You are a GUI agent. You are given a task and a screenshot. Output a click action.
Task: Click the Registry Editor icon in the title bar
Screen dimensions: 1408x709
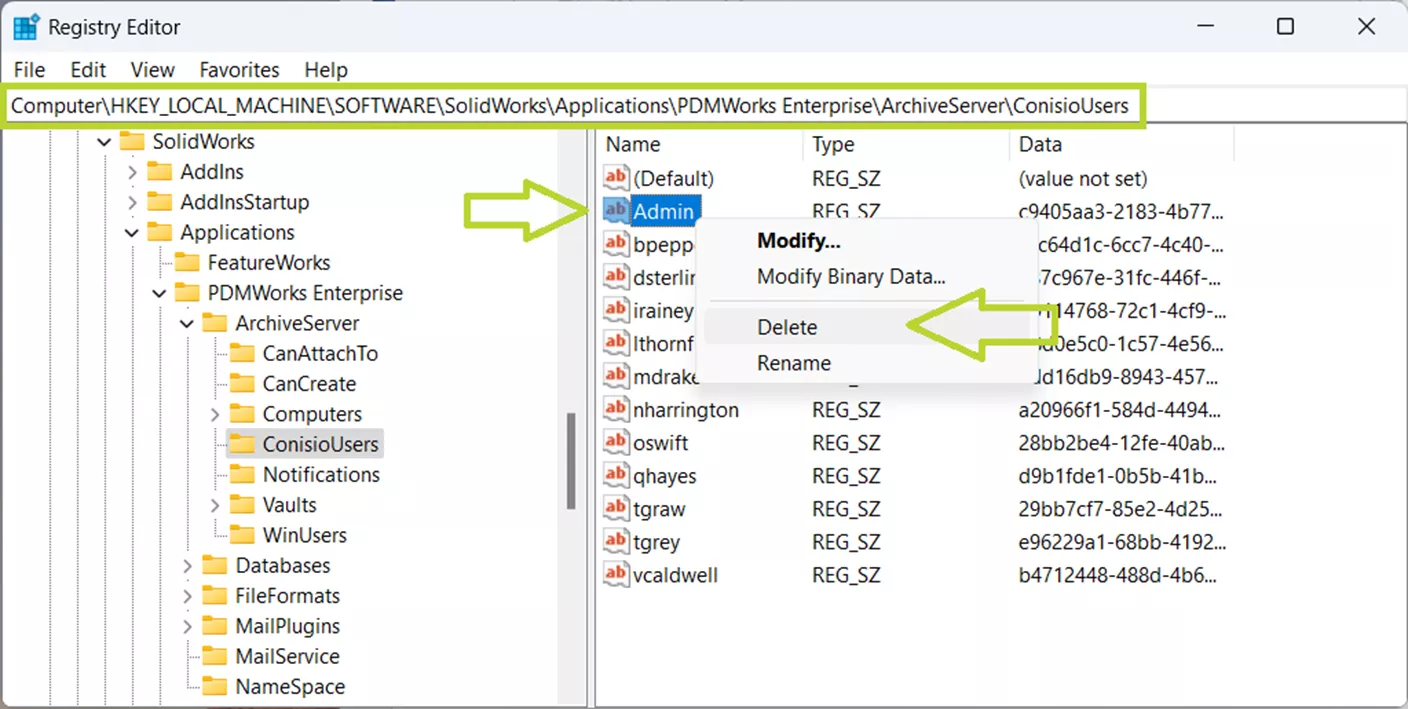24,26
